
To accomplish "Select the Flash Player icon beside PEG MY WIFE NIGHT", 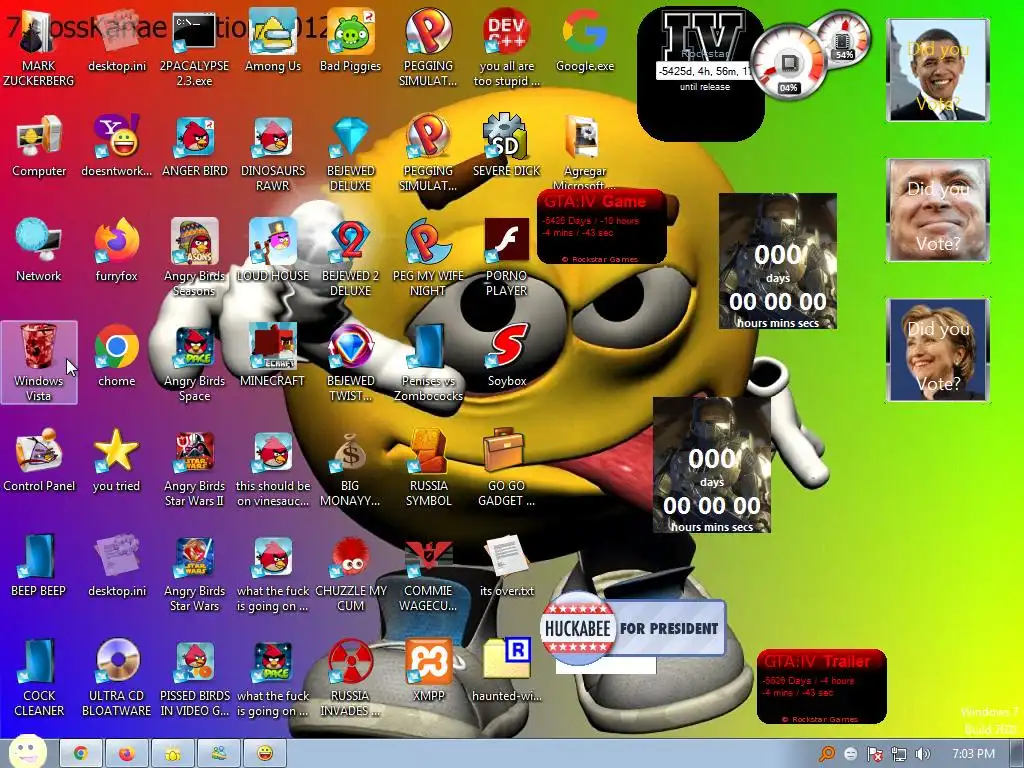I will 507,258.
